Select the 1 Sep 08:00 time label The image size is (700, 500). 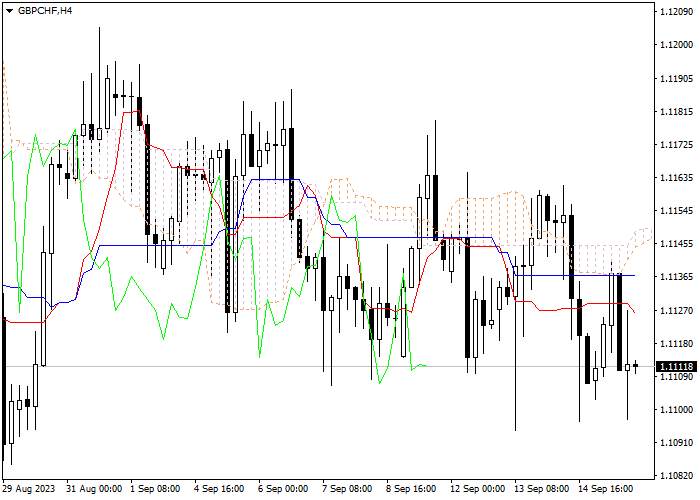[155, 489]
